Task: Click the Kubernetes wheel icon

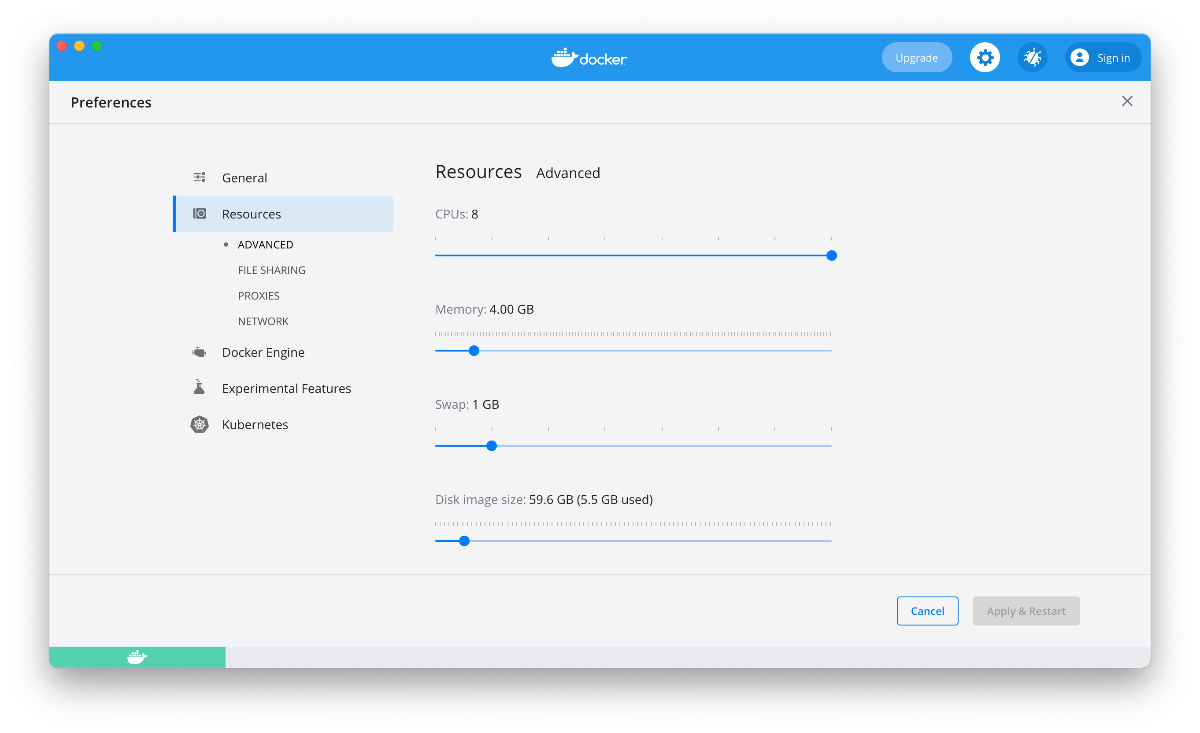Action: click(200, 425)
